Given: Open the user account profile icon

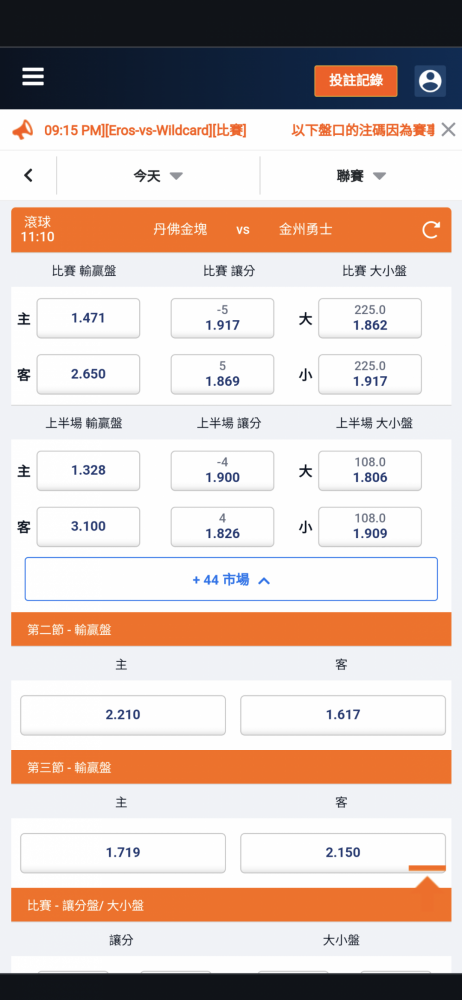Looking at the screenshot, I should click(430, 81).
